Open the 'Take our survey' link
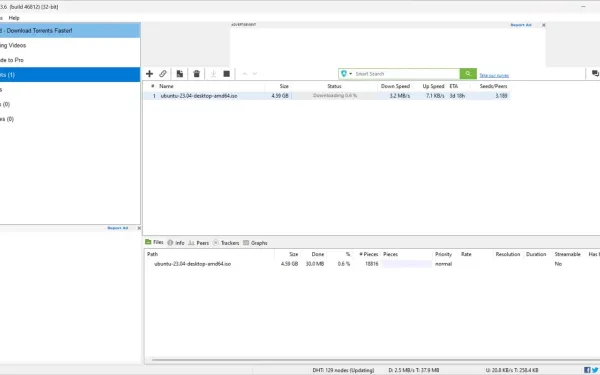The height and width of the screenshot is (375, 600). point(494,75)
